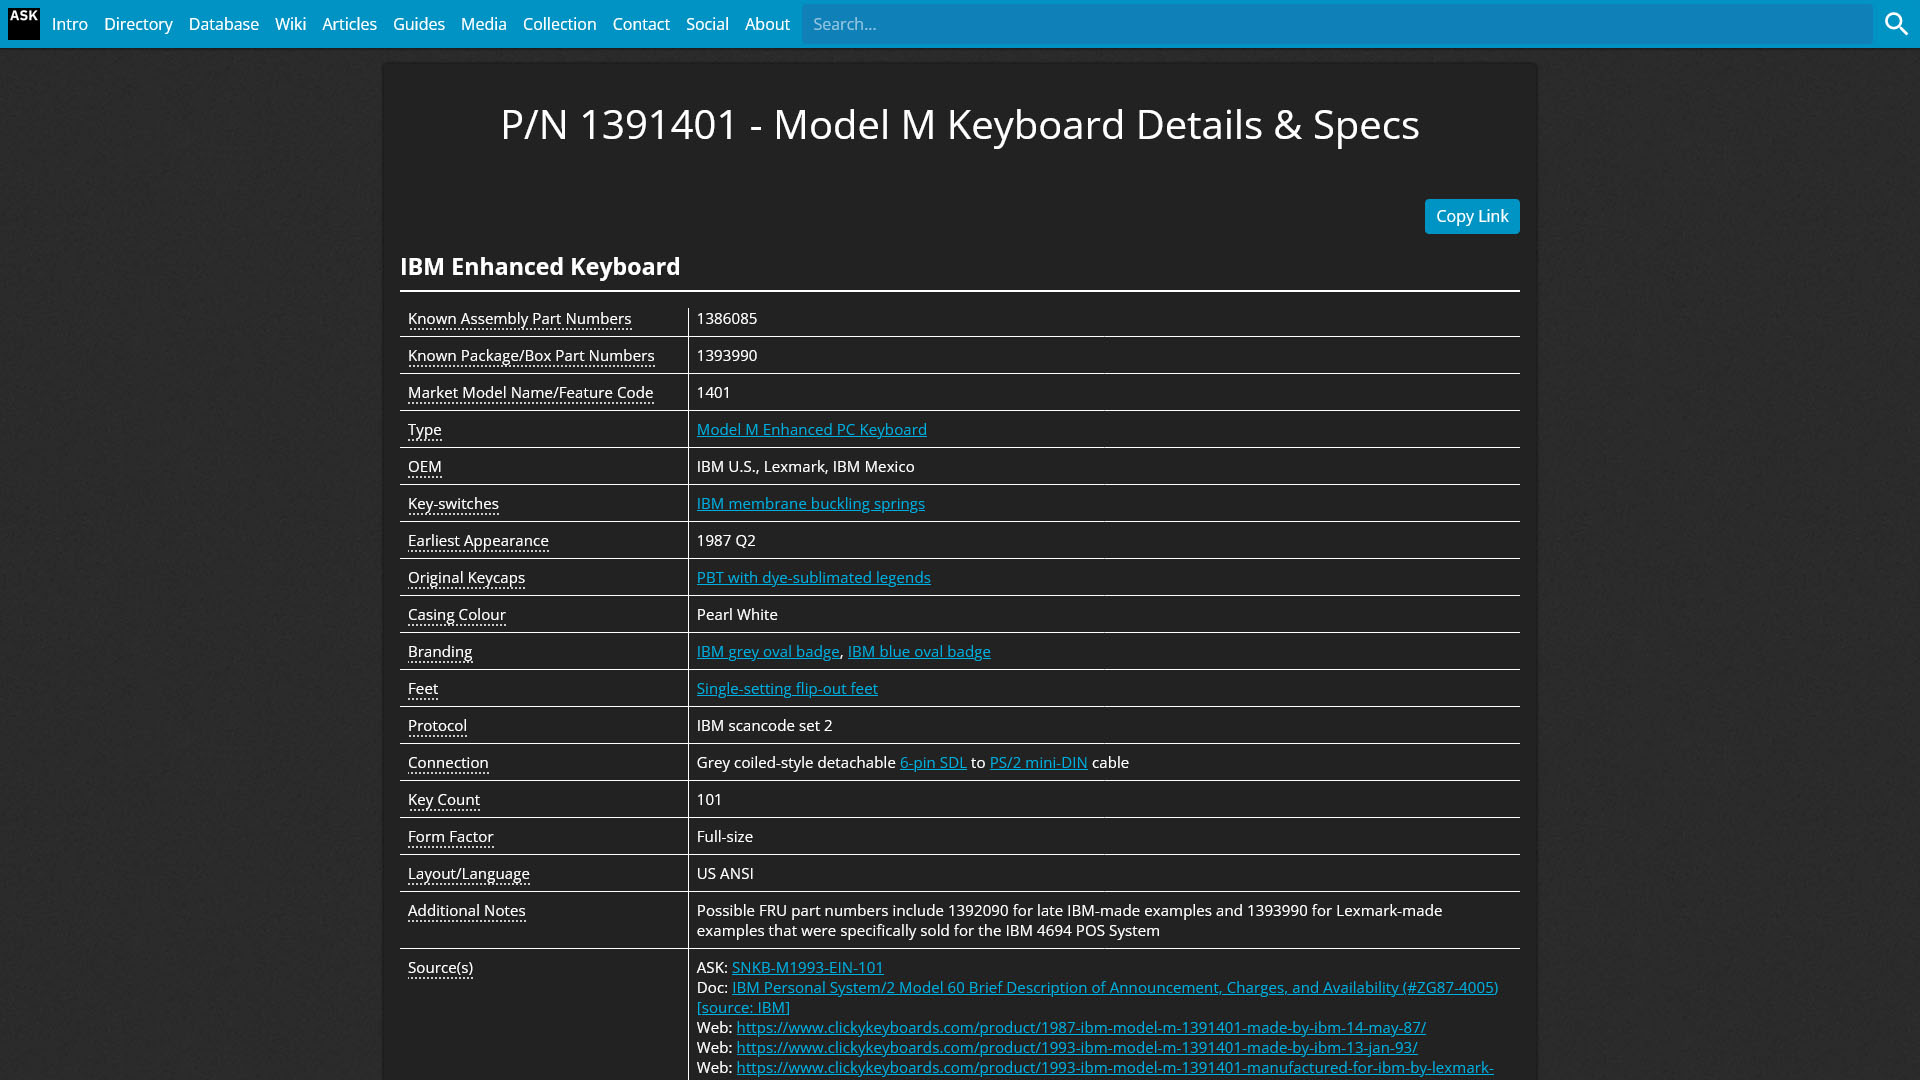Click the Type field label
The image size is (1920, 1080).
click(x=425, y=429)
